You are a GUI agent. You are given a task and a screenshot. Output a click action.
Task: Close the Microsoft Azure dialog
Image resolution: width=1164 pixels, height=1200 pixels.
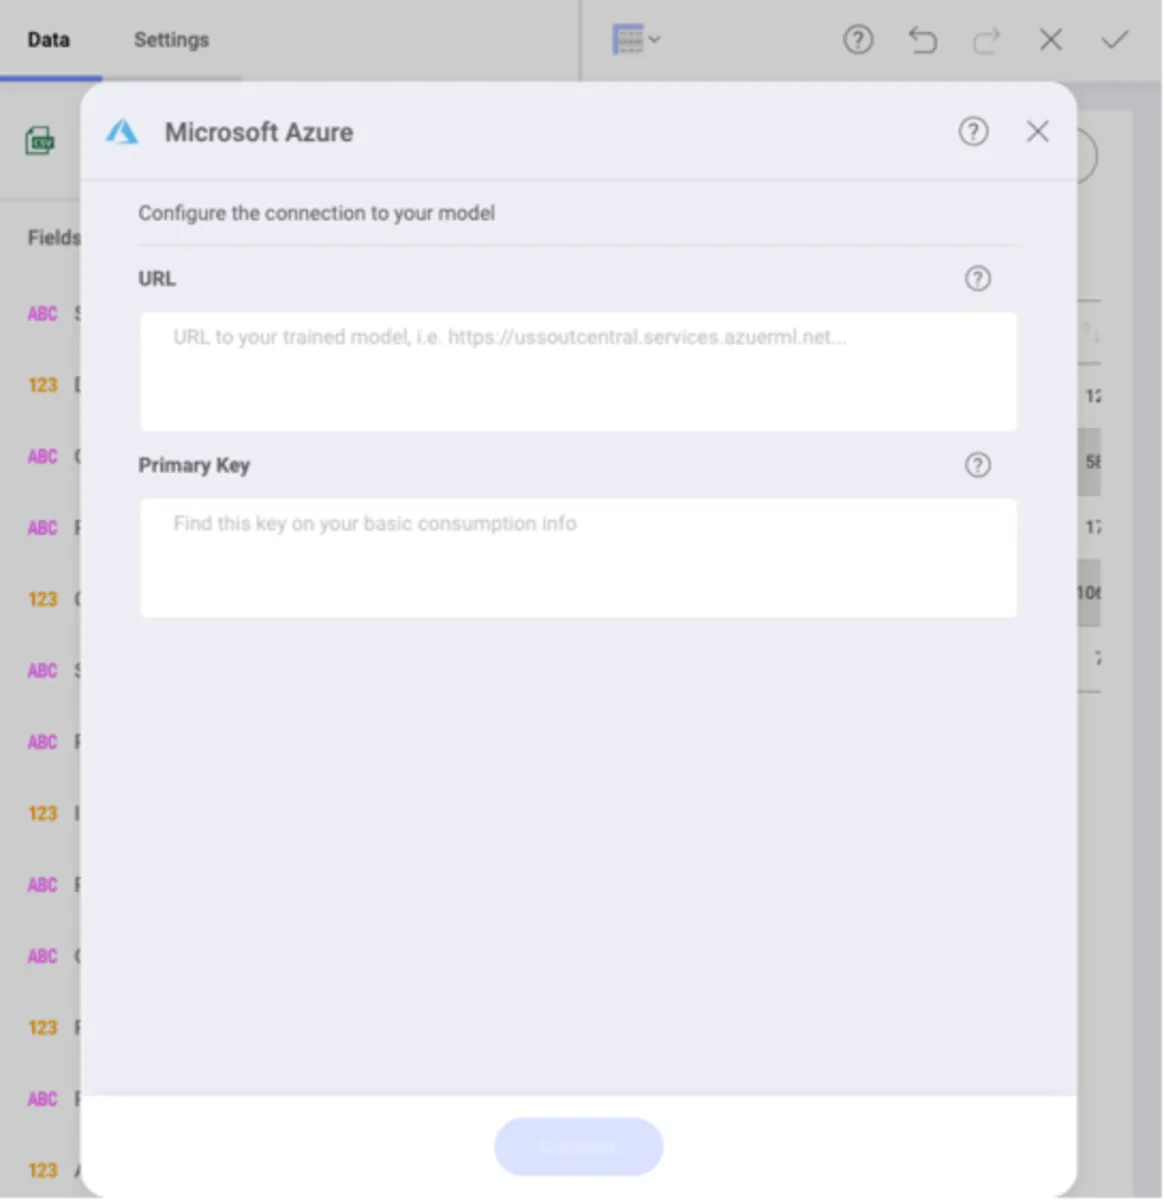[1037, 131]
